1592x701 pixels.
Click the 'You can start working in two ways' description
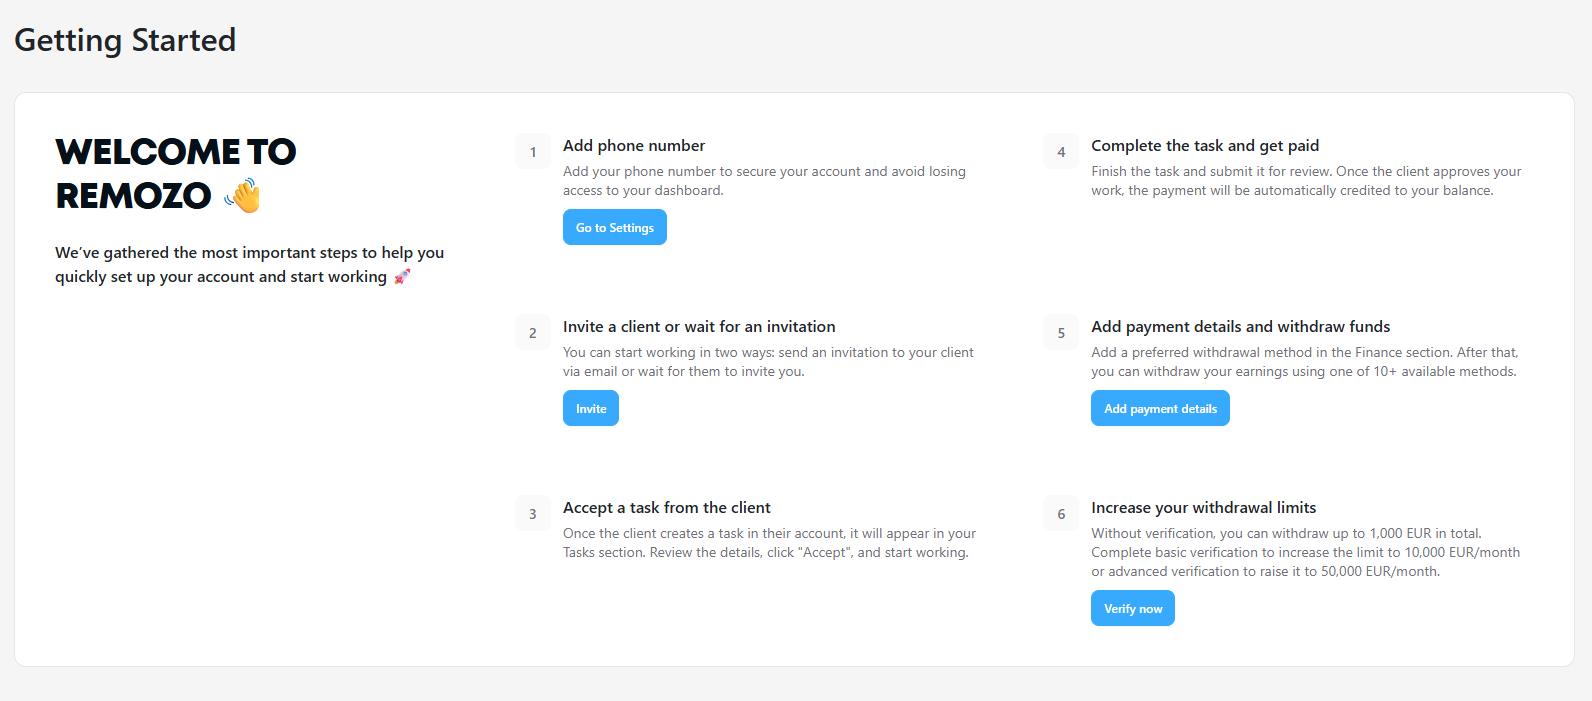[x=768, y=362]
